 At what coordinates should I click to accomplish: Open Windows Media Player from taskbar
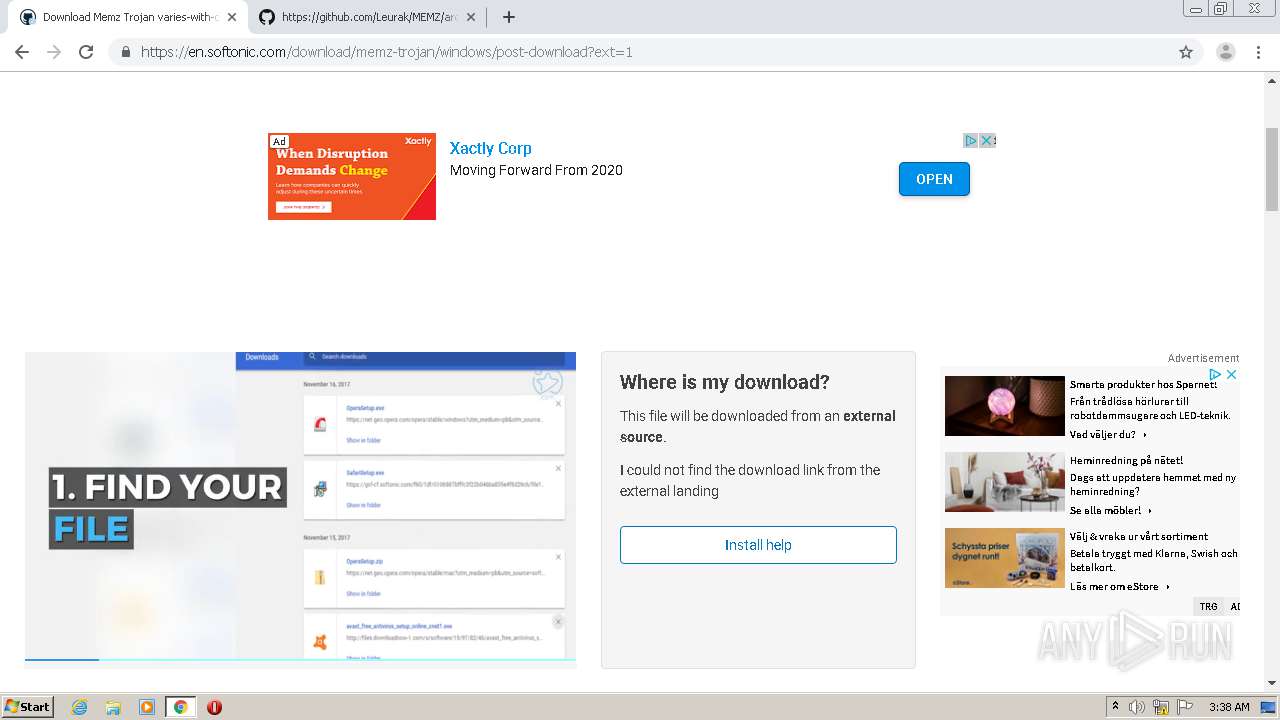(147, 707)
